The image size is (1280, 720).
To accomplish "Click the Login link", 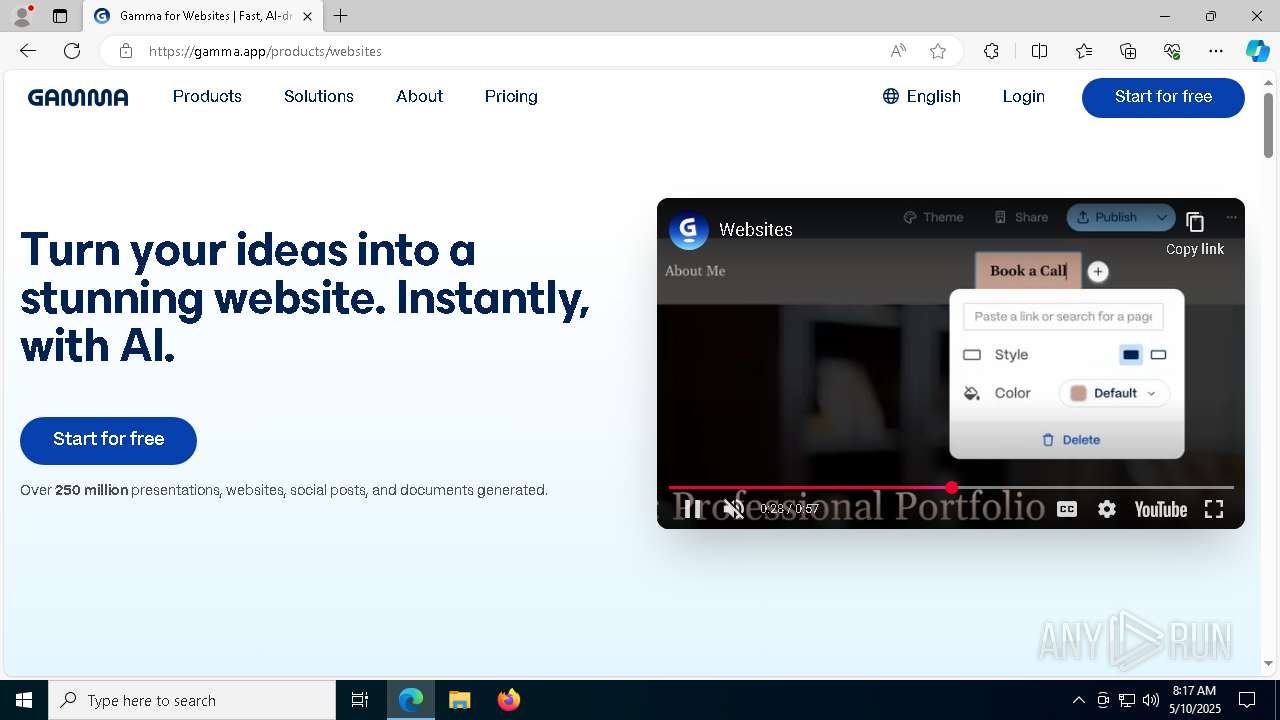I will (1023, 97).
